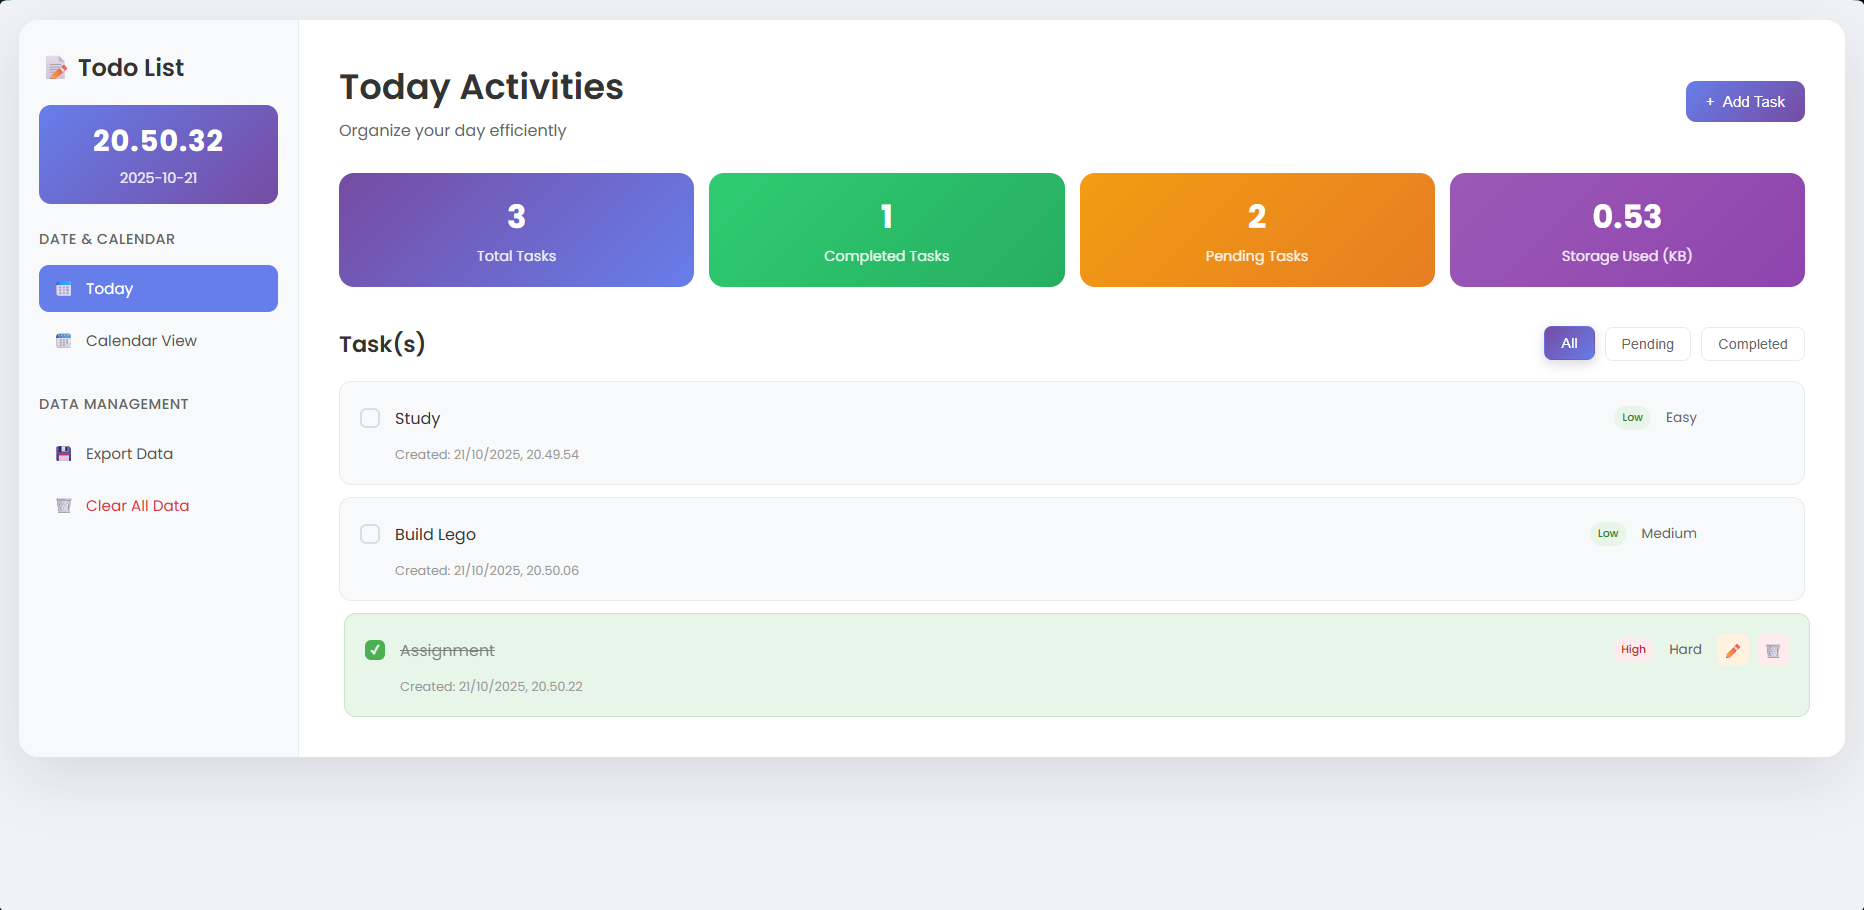This screenshot has height=910, width=1864.
Task: Open the pencil edit icon on Assignment task
Action: point(1733,650)
